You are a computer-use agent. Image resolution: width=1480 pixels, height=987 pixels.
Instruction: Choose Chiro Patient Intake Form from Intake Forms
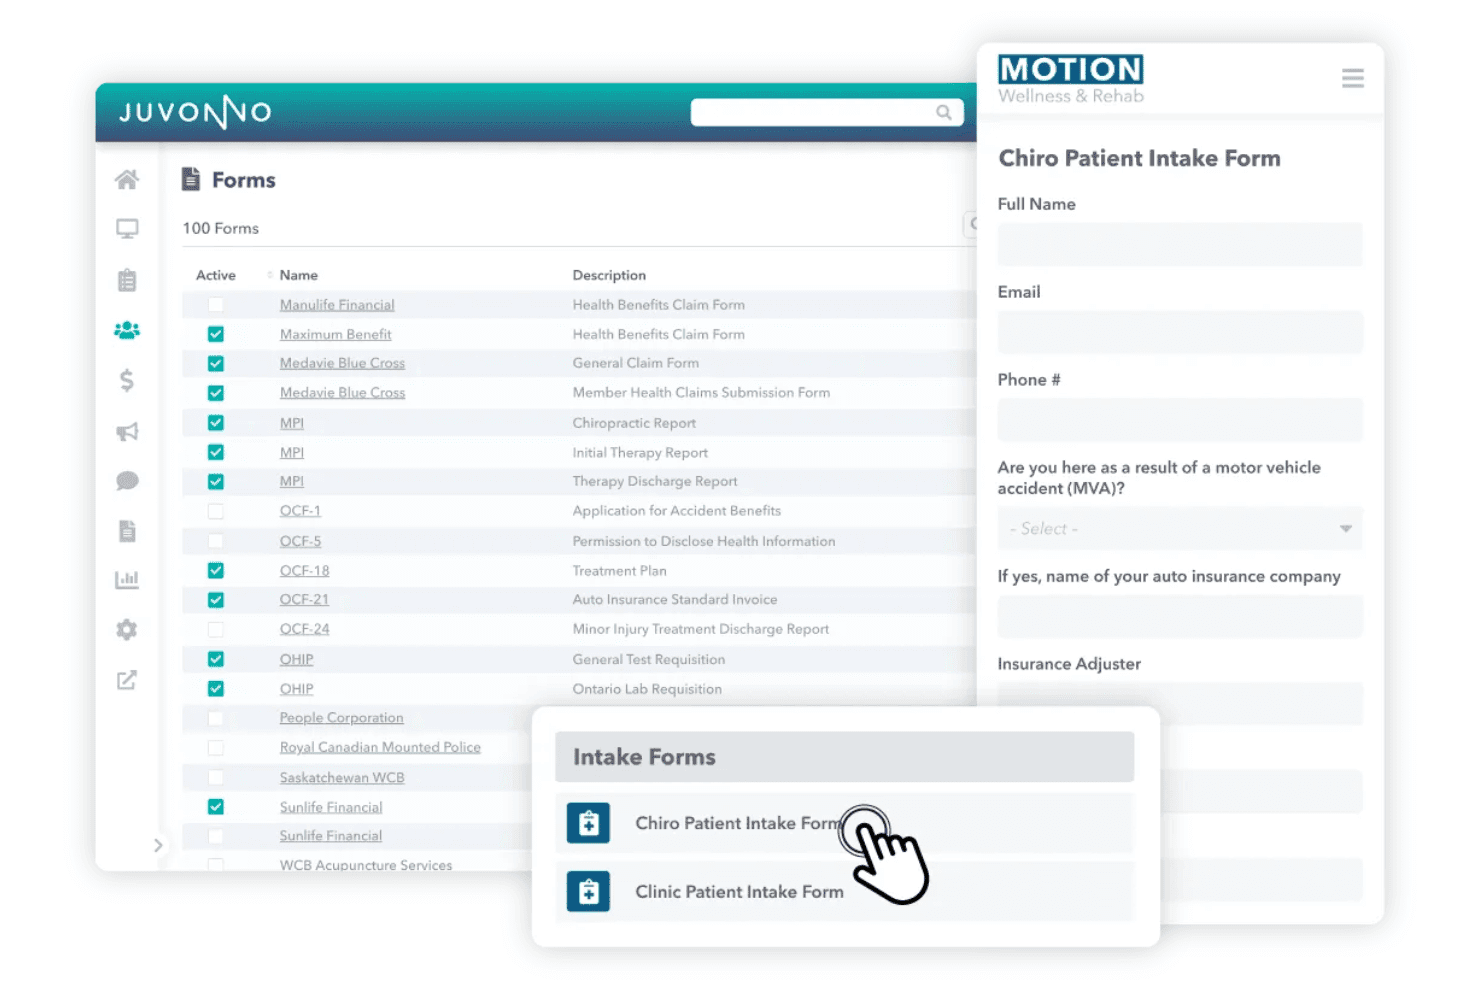845,823
